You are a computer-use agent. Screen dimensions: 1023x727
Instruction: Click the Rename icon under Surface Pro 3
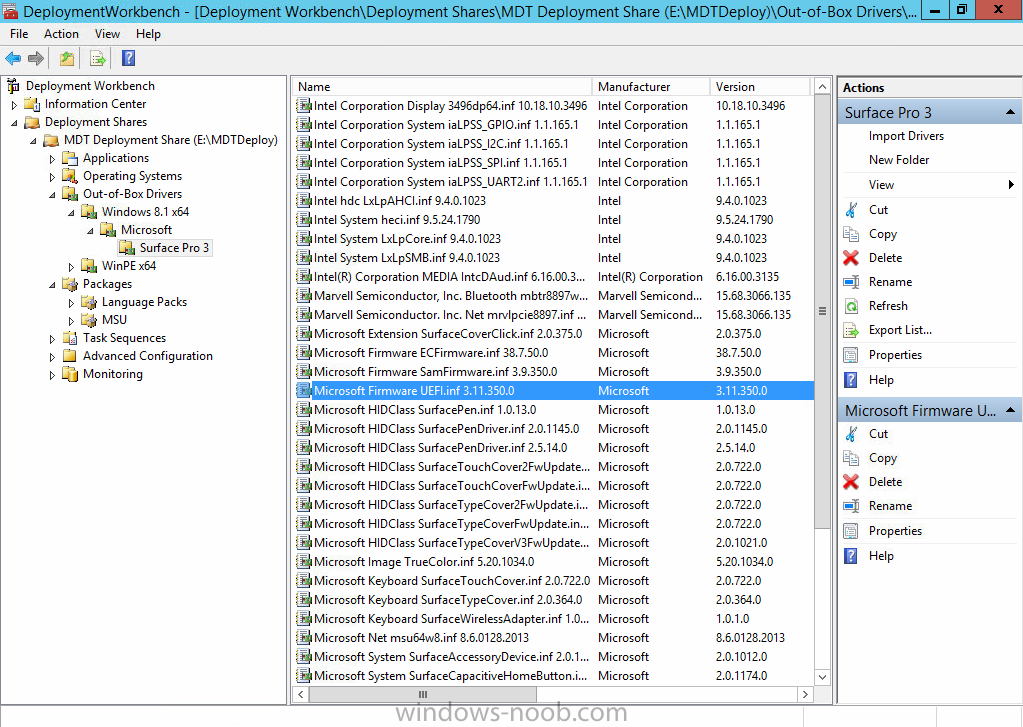(851, 282)
